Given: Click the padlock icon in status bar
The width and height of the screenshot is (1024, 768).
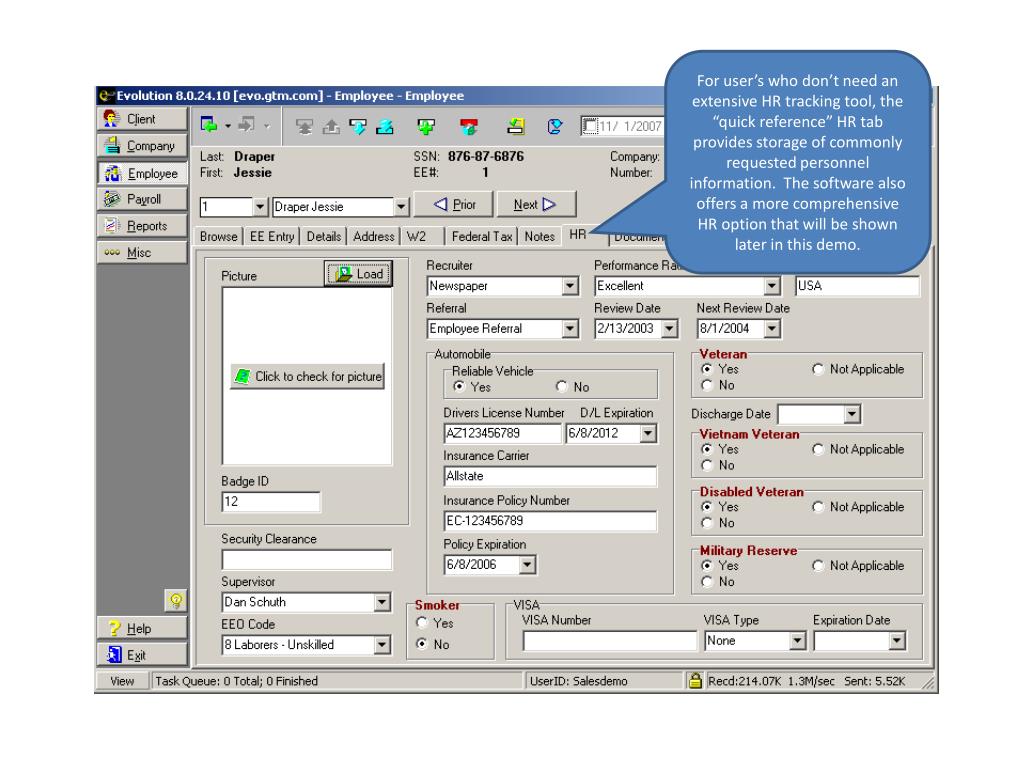Looking at the screenshot, I should click(x=695, y=680).
